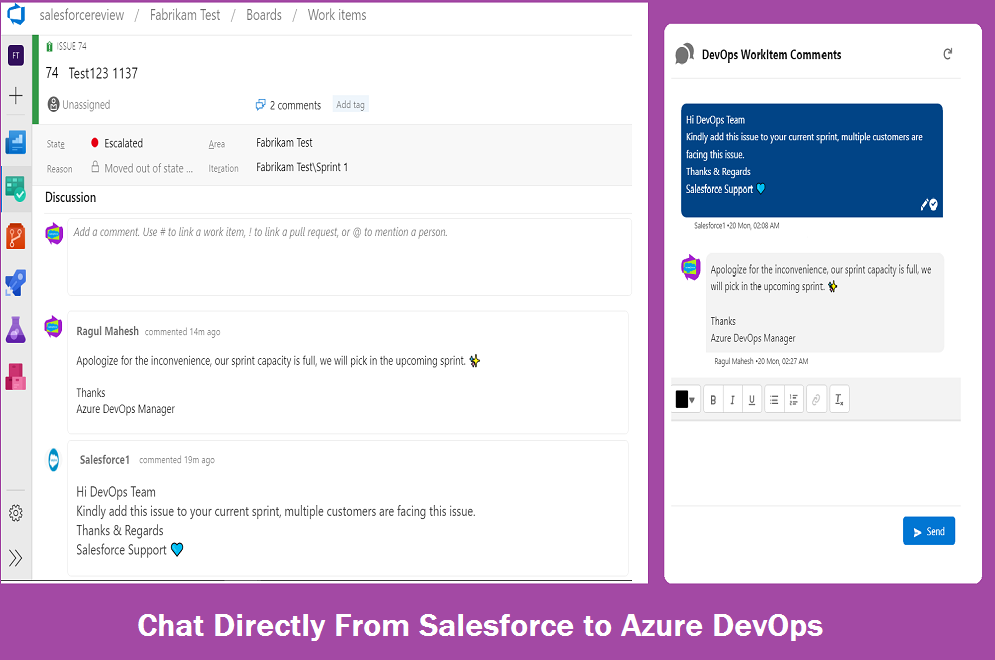Select the Repos branch icon in the sidebar
The height and width of the screenshot is (660, 995).
tap(15, 234)
